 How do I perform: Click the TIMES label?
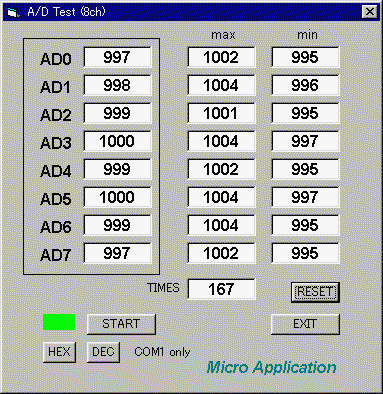163,288
